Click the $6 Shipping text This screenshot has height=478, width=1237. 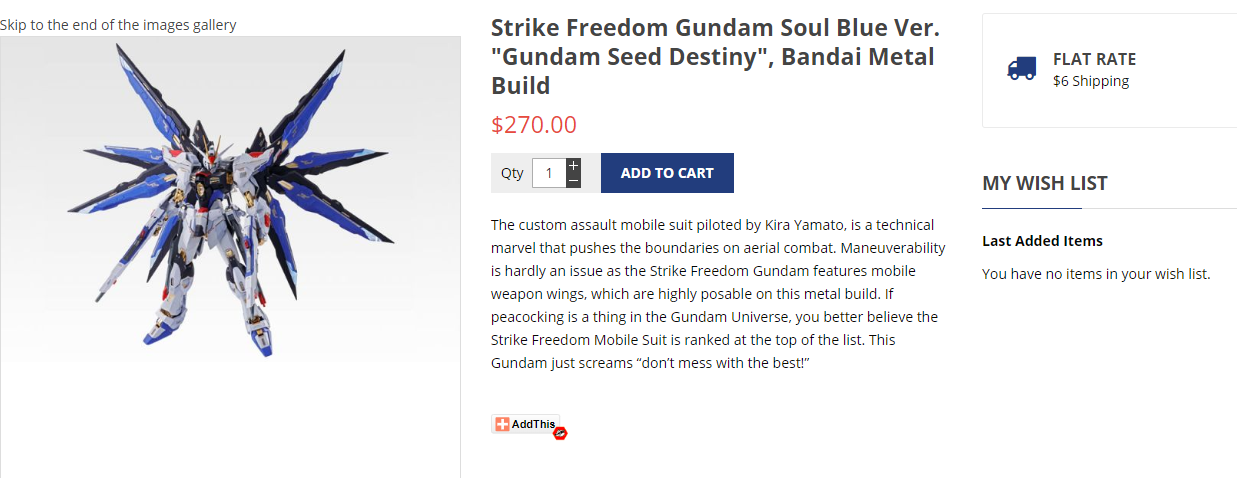[1091, 81]
